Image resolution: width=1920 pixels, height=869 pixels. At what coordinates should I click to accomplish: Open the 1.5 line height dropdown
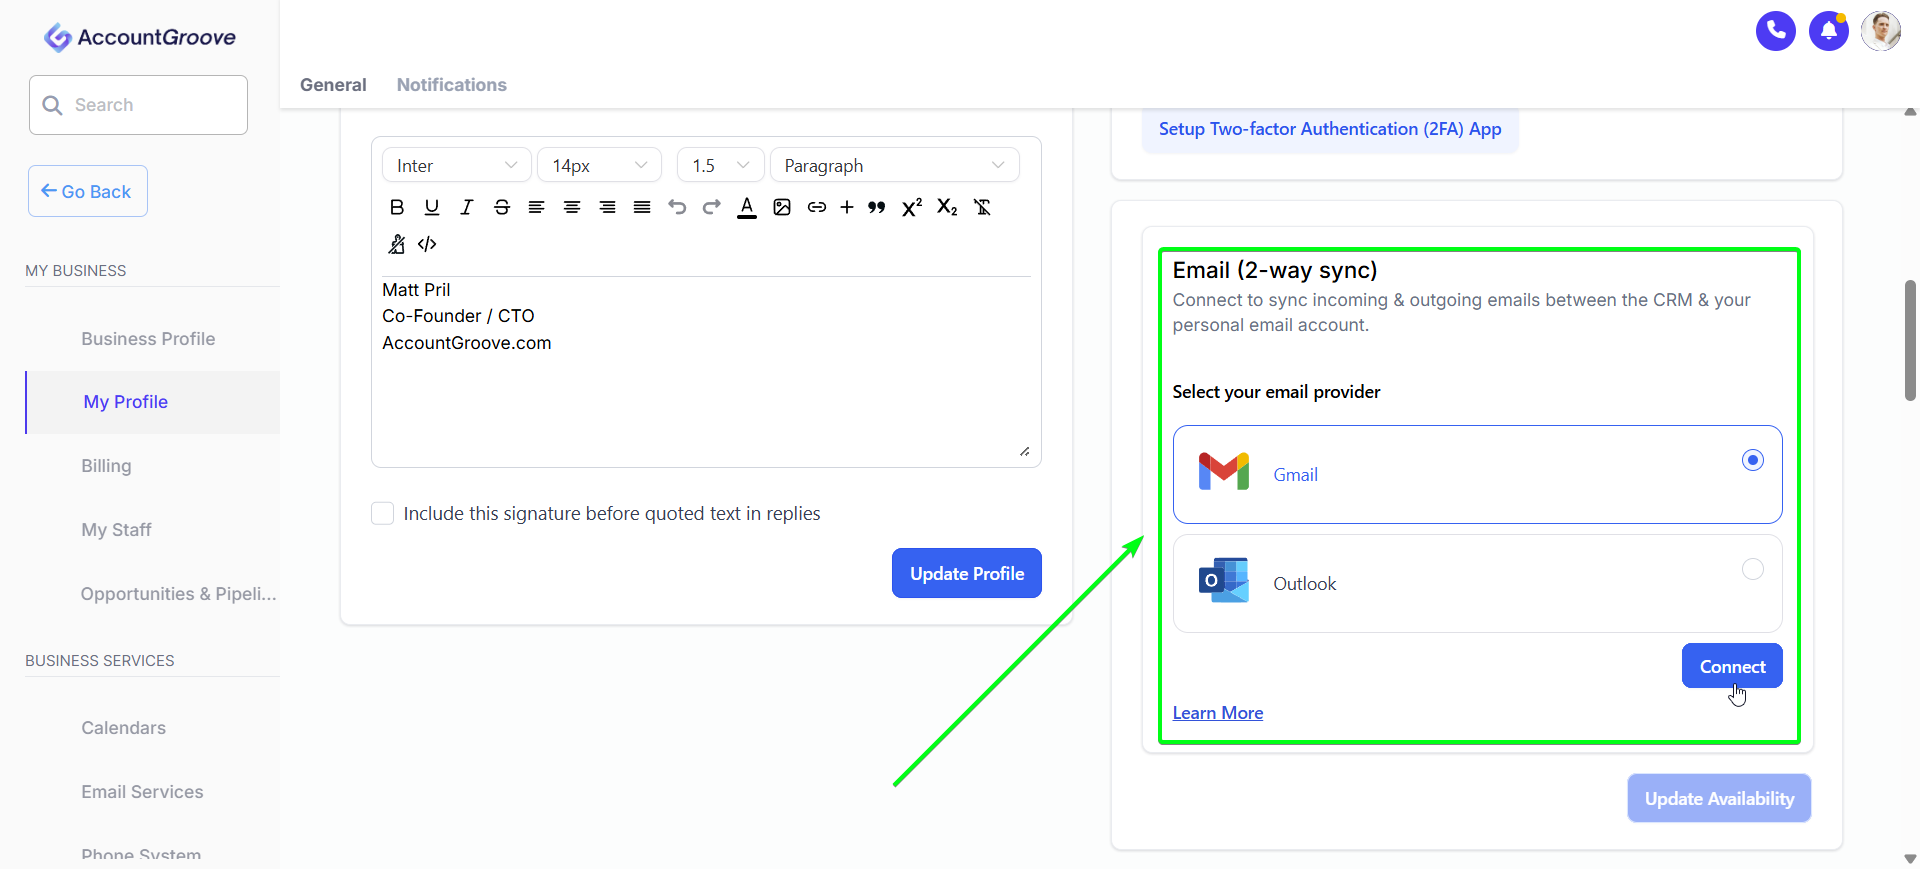pyautogui.click(x=721, y=165)
